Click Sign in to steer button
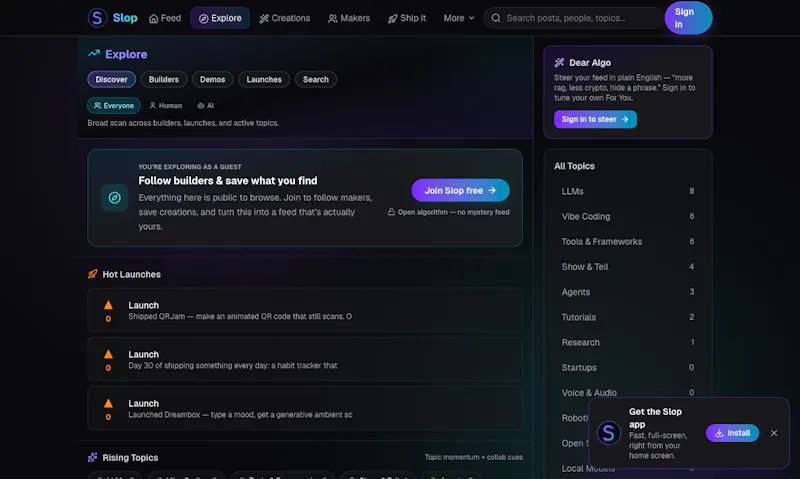Image resolution: width=800 pixels, height=479 pixels. tap(595, 119)
